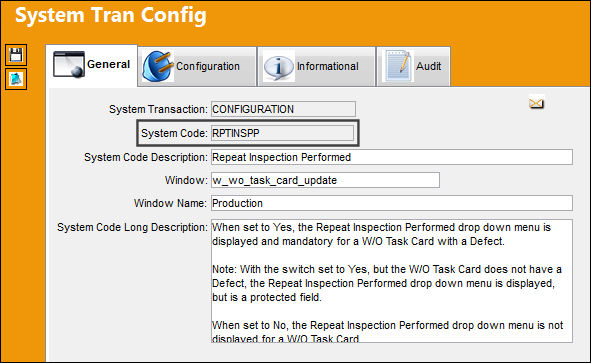Open the Audit tab
Image resolution: width=591 pixels, height=363 pixels.
pyautogui.click(x=413, y=66)
